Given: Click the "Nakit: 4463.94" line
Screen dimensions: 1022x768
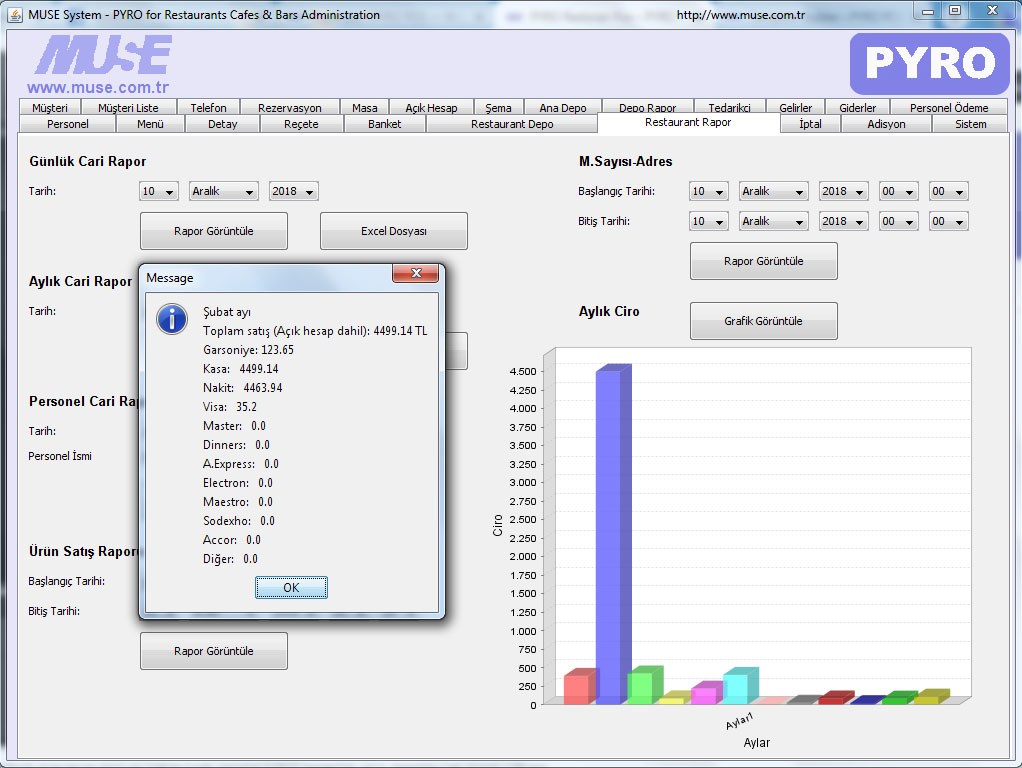Looking at the screenshot, I should (x=242, y=387).
